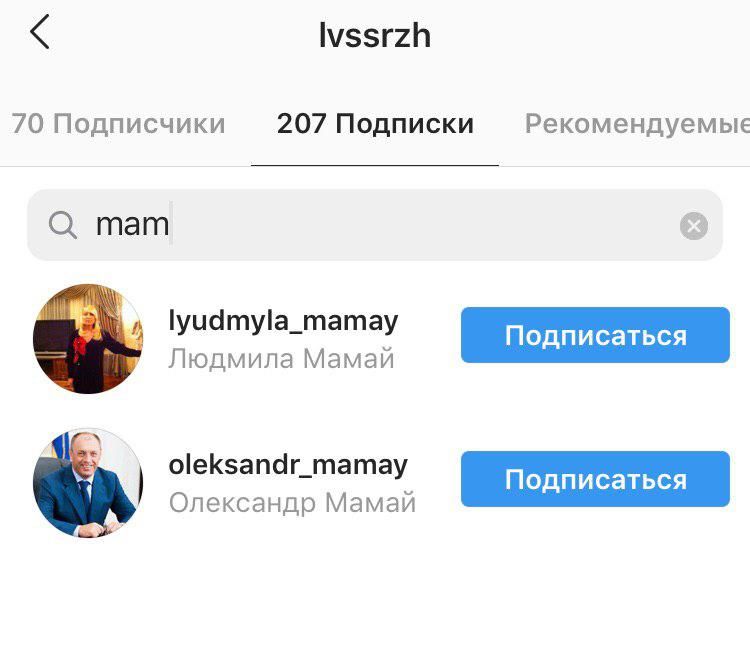The width and height of the screenshot is (750, 661).
Task: Tap the back arrow icon
Action: (x=40, y=32)
